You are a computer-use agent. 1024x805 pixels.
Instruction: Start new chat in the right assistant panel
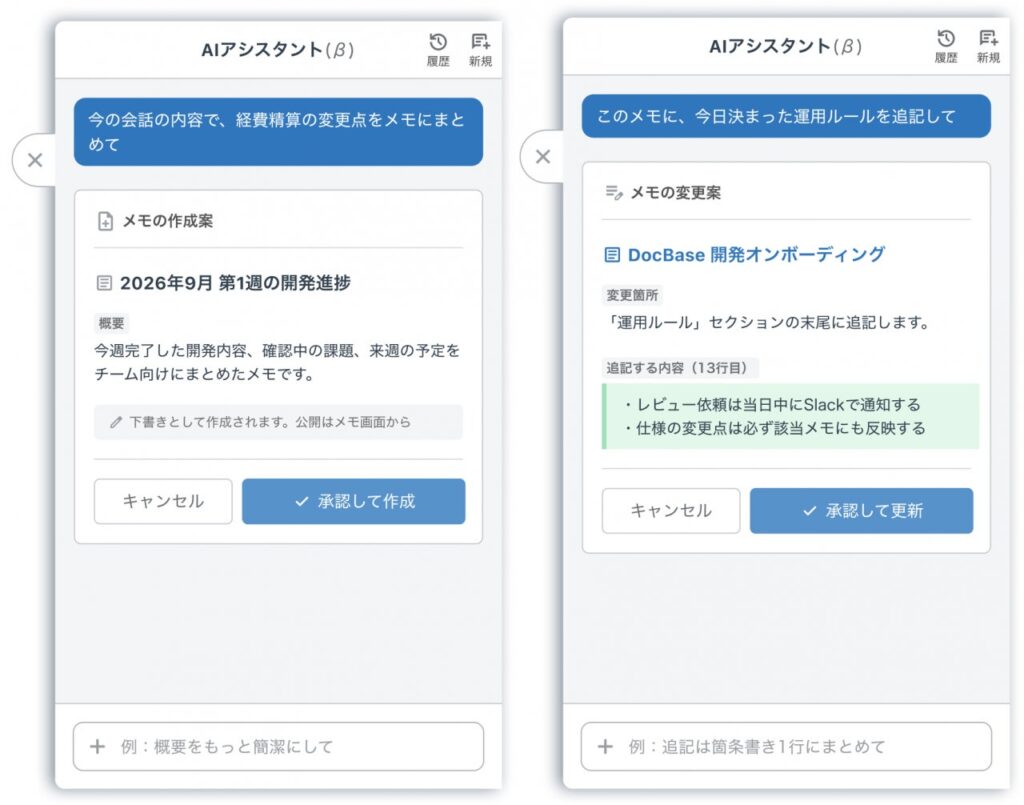988,46
